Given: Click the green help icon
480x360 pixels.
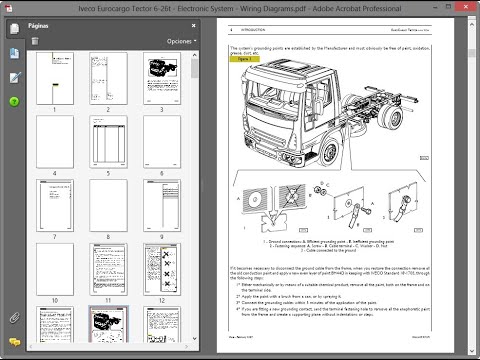Looking at the screenshot, I should click(x=14, y=102).
